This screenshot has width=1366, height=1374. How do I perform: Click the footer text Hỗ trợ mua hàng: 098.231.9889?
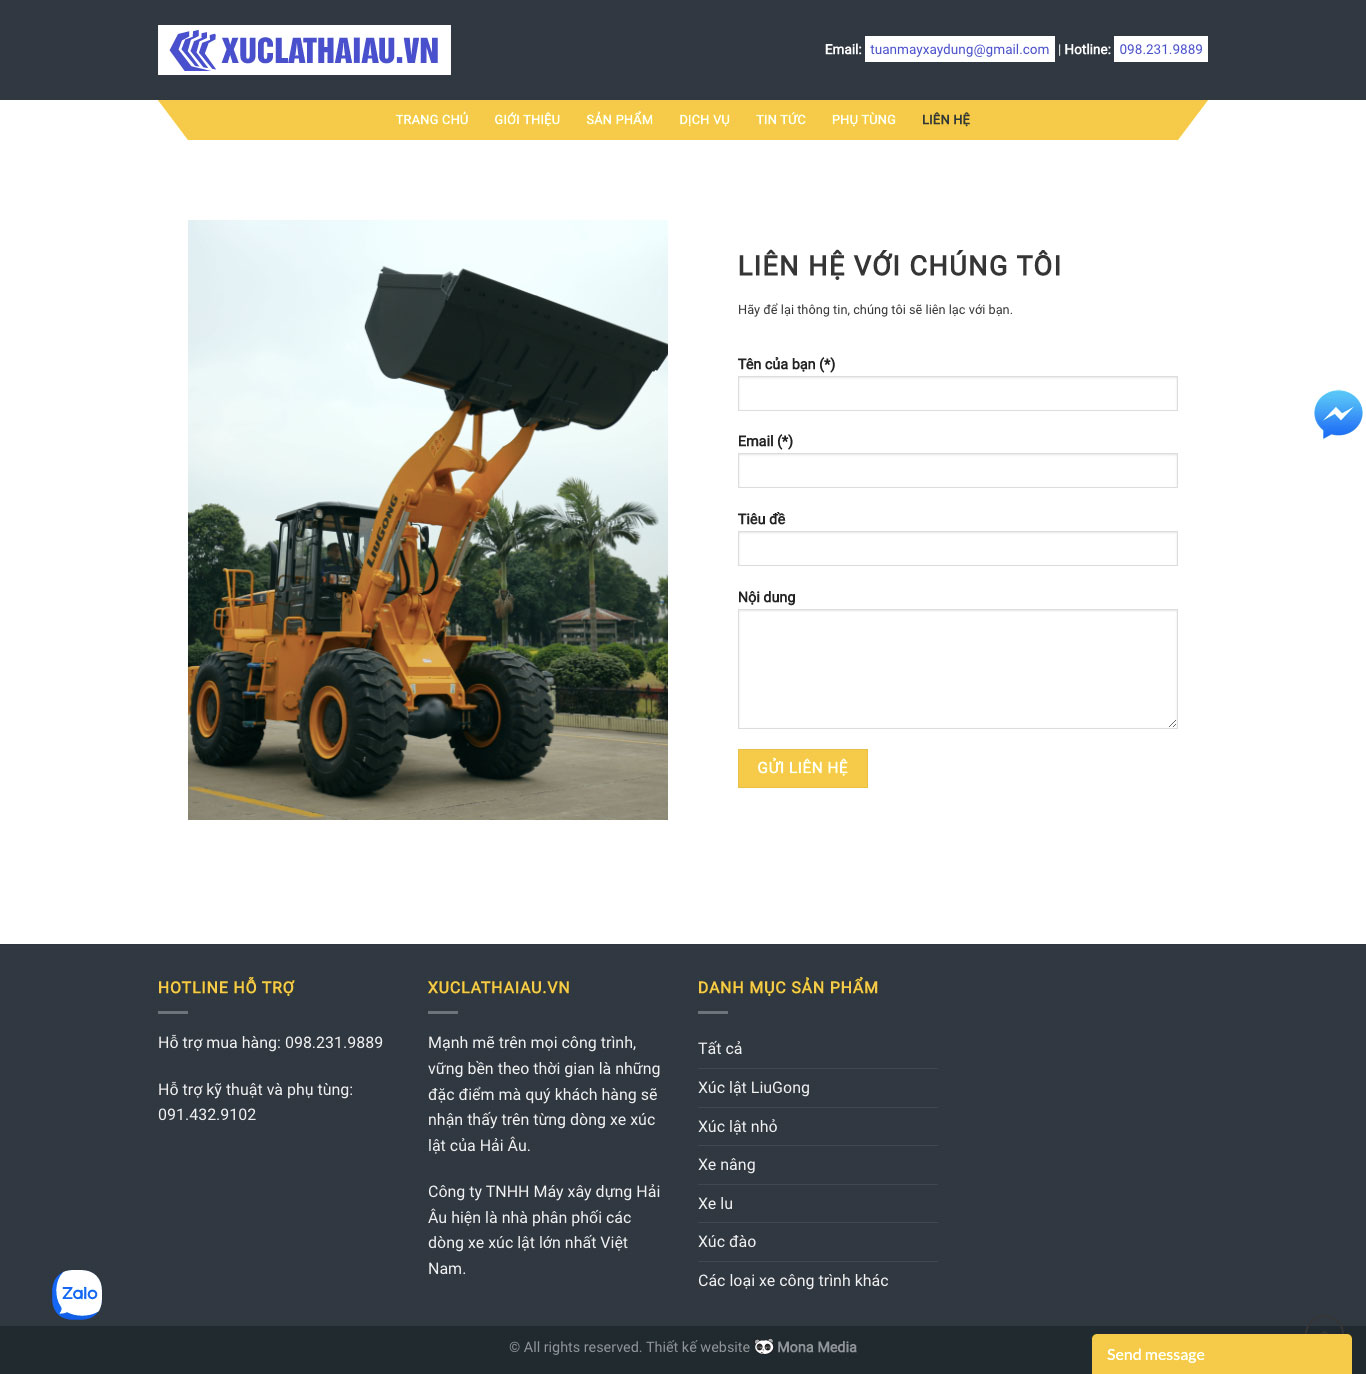click(x=270, y=1043)
